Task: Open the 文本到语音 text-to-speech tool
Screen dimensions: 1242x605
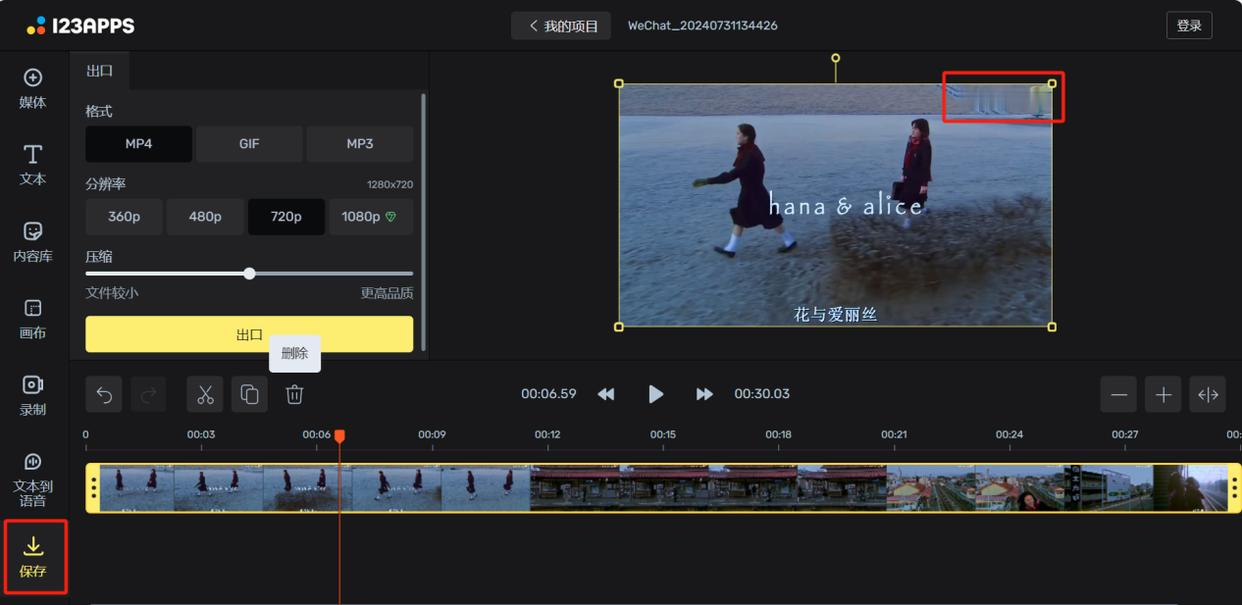Action: [x=33, y=477]
